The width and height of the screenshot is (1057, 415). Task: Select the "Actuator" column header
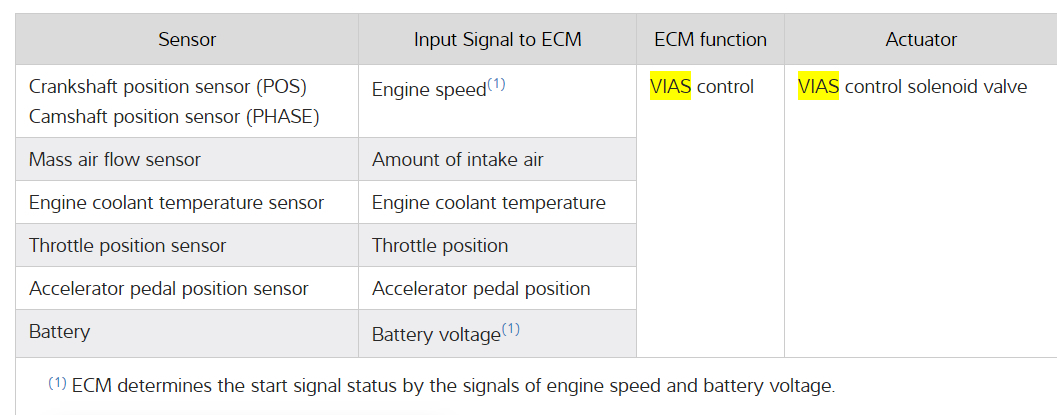coord(921,40)
